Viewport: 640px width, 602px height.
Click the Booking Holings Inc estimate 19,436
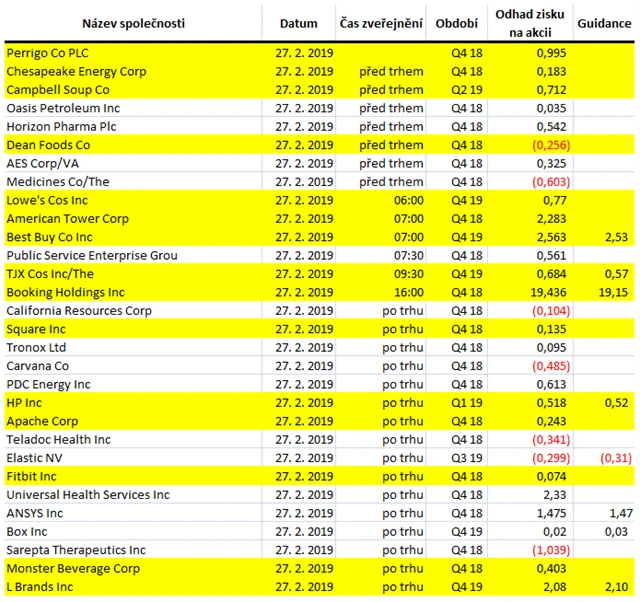click(x=546, y=292)
